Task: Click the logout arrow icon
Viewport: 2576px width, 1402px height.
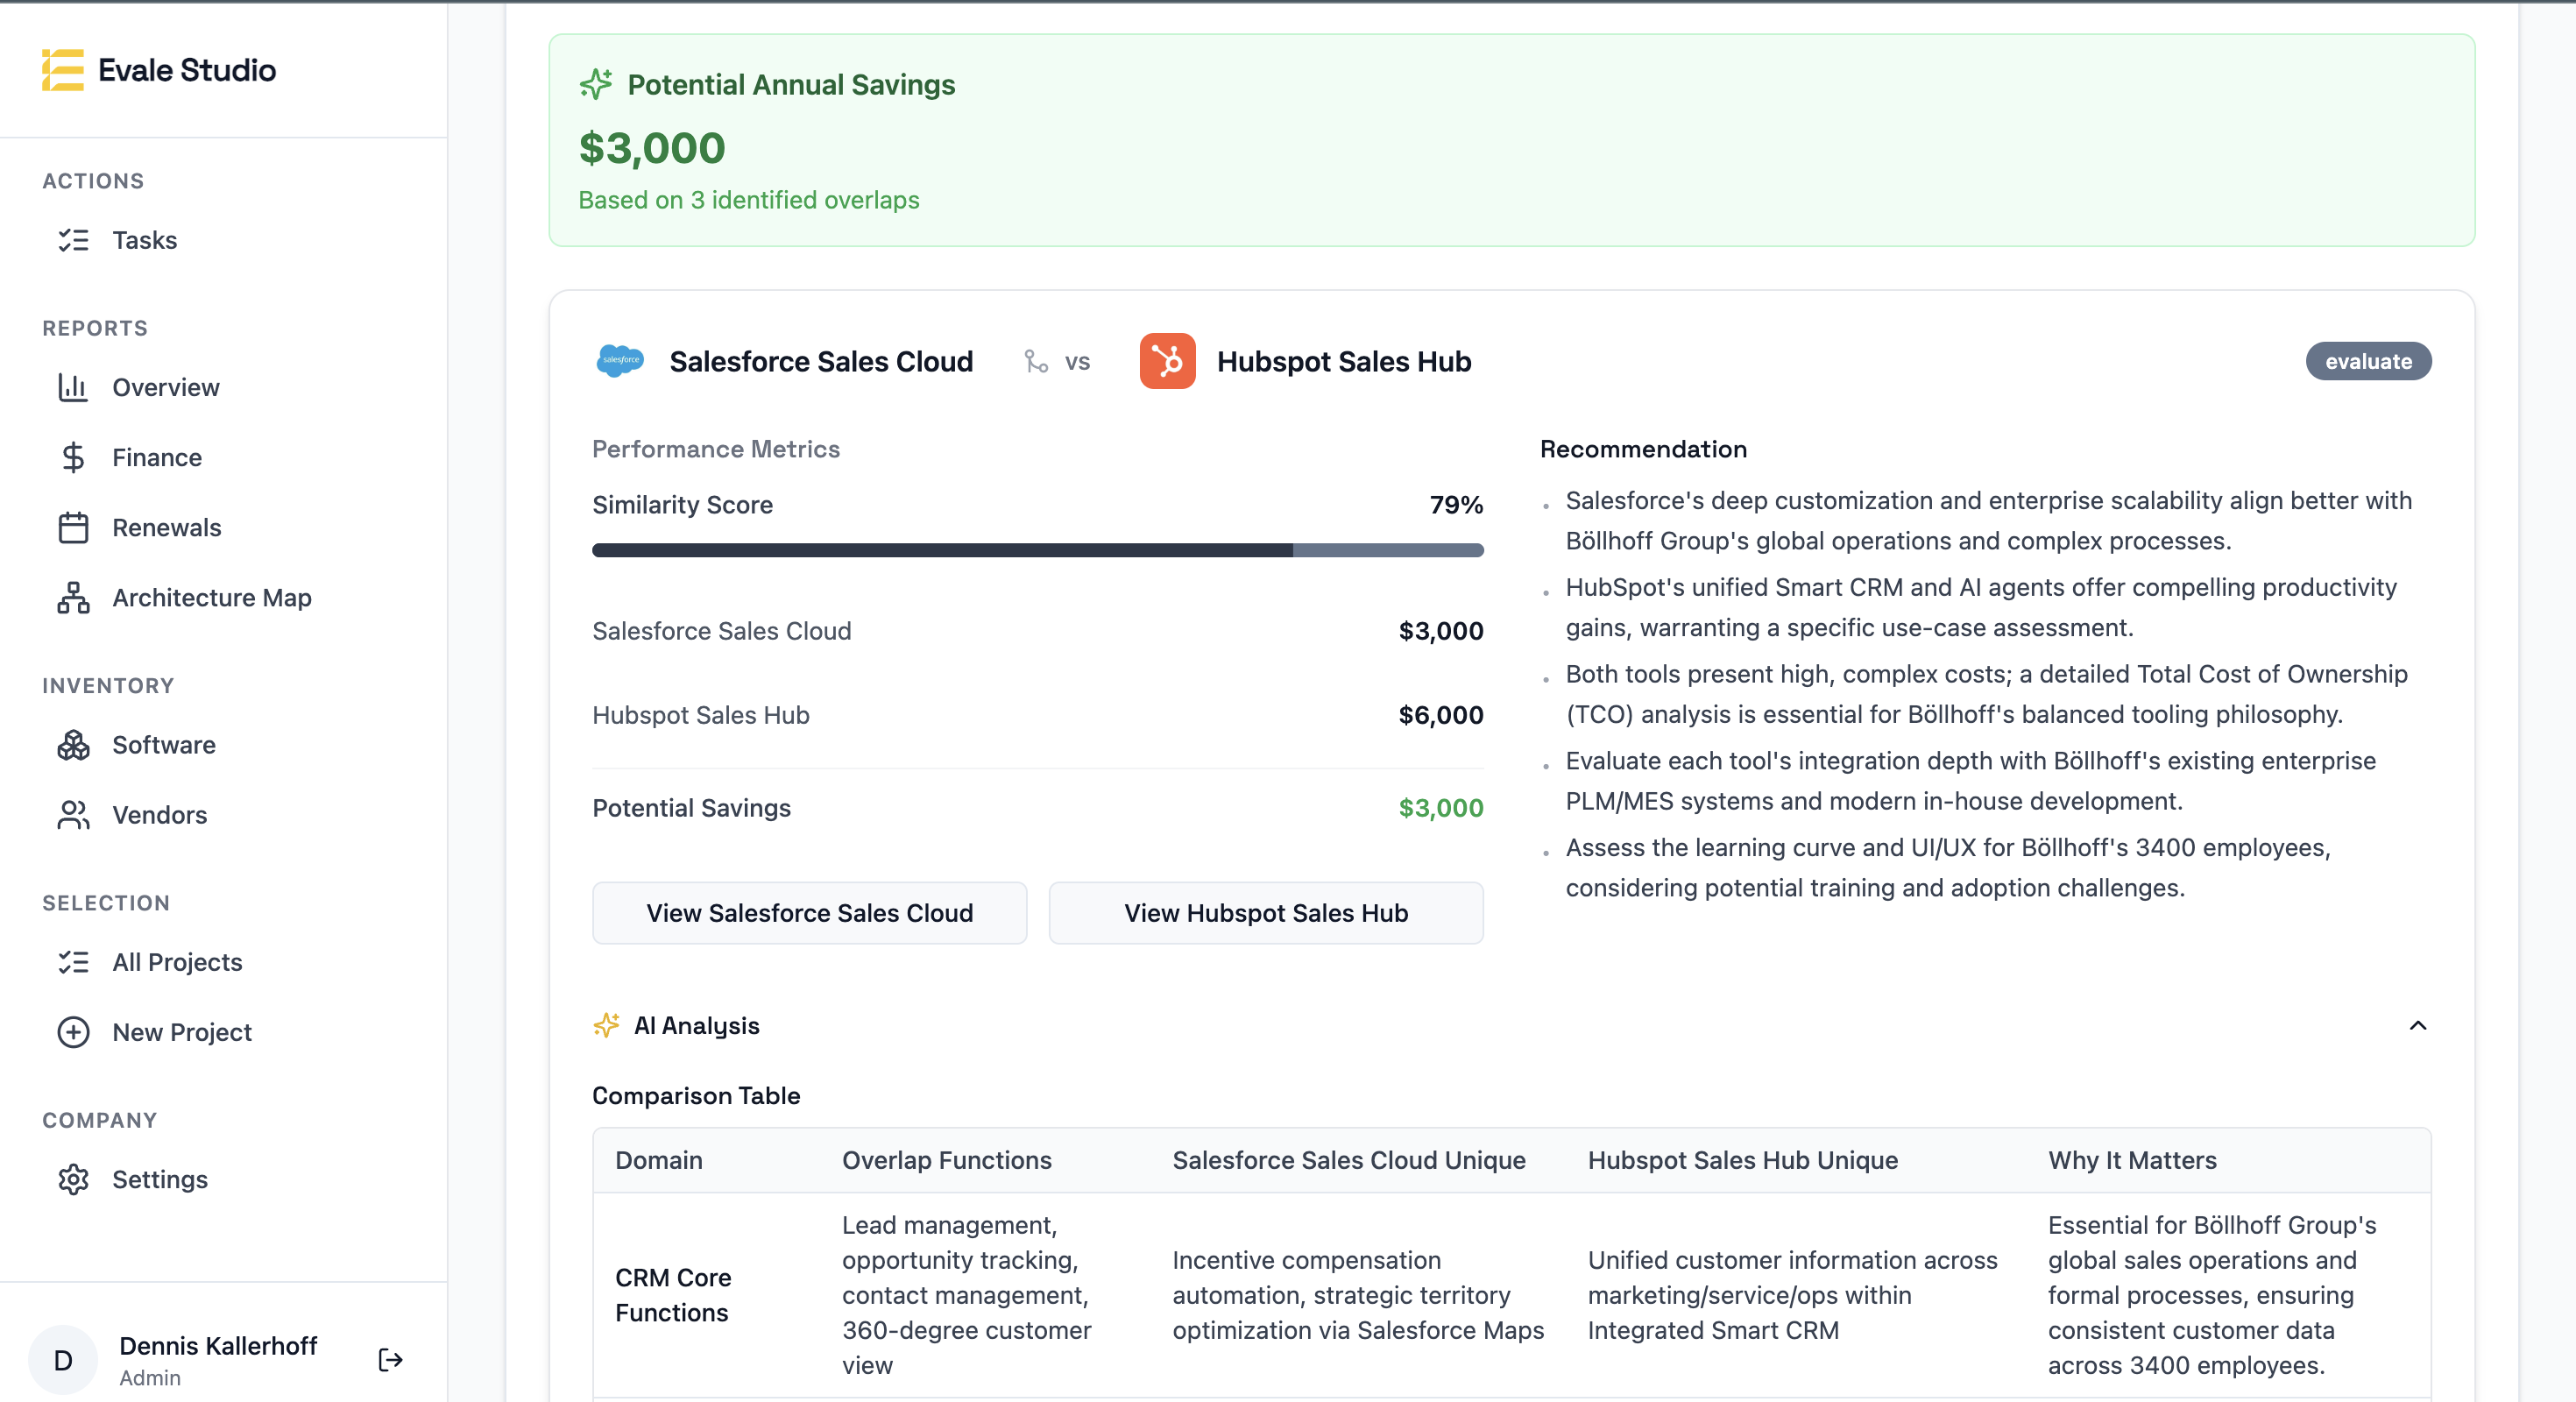Action: (390, 1359)
